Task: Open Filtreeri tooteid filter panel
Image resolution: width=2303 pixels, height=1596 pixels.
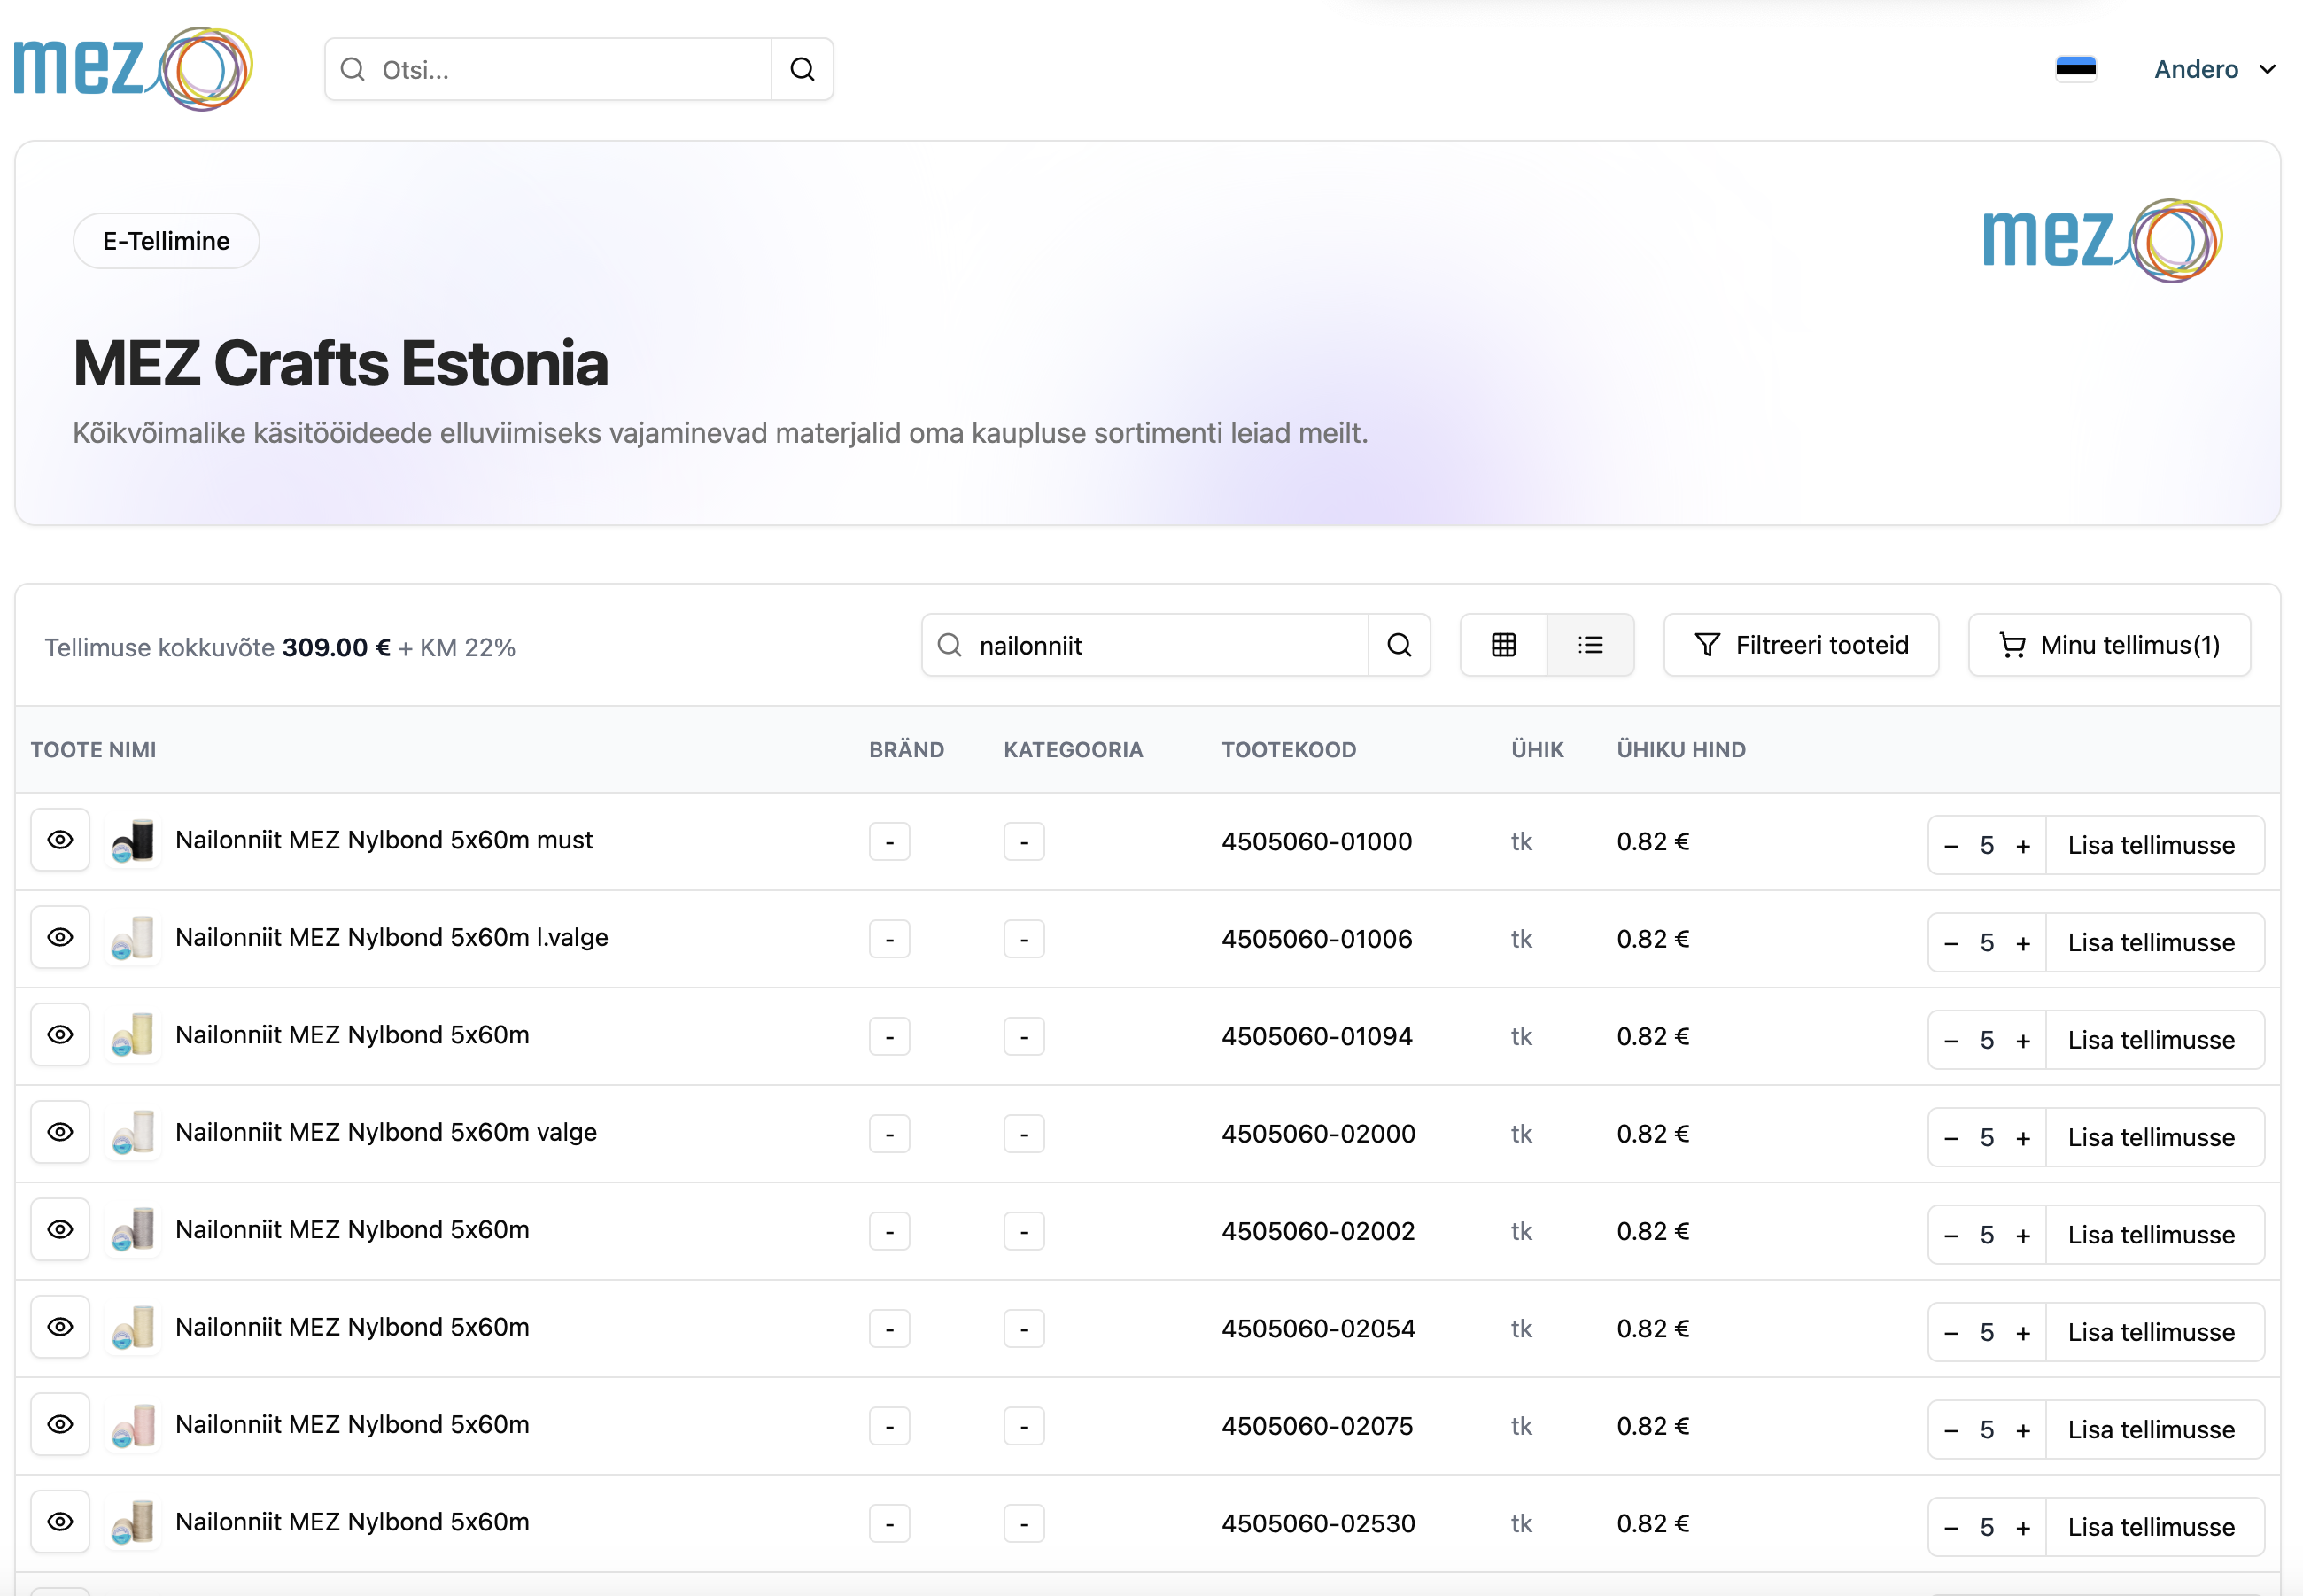Action: pyautogui.click(x=1801, y=645)
